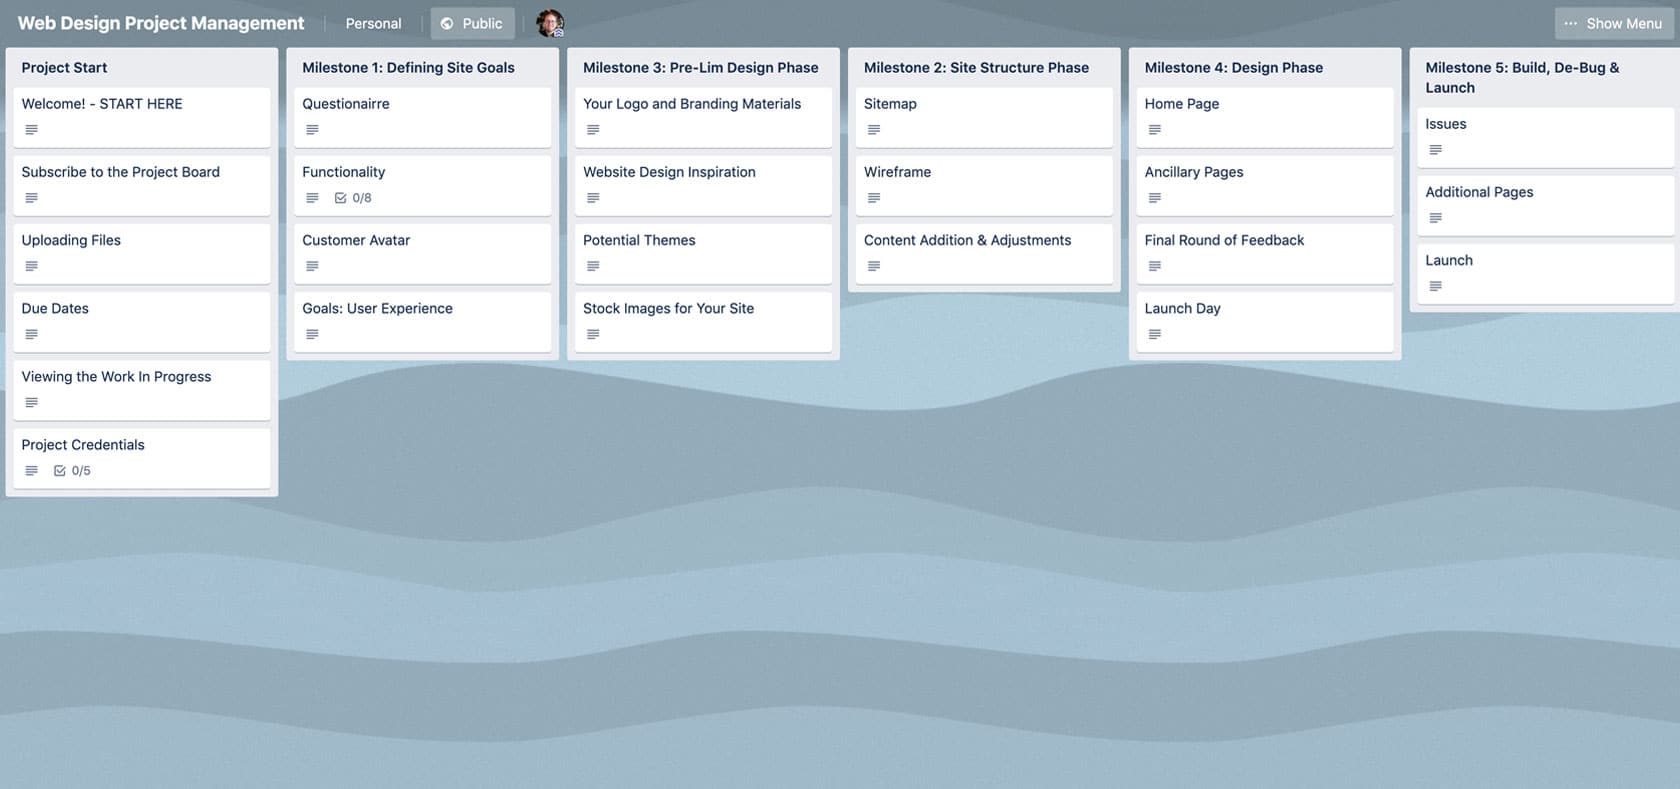Open the Welcome! - START HERE card

[x=142, y=117]
